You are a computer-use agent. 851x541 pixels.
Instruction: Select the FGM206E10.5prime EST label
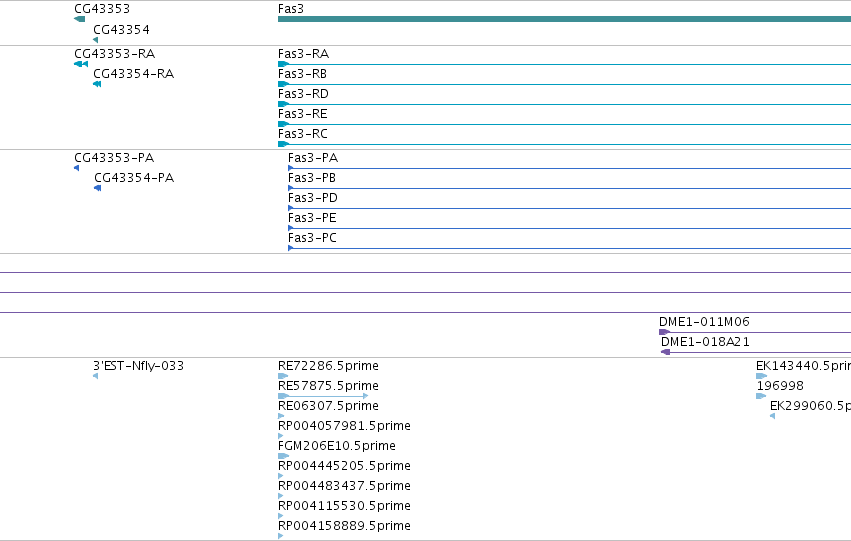336,446
